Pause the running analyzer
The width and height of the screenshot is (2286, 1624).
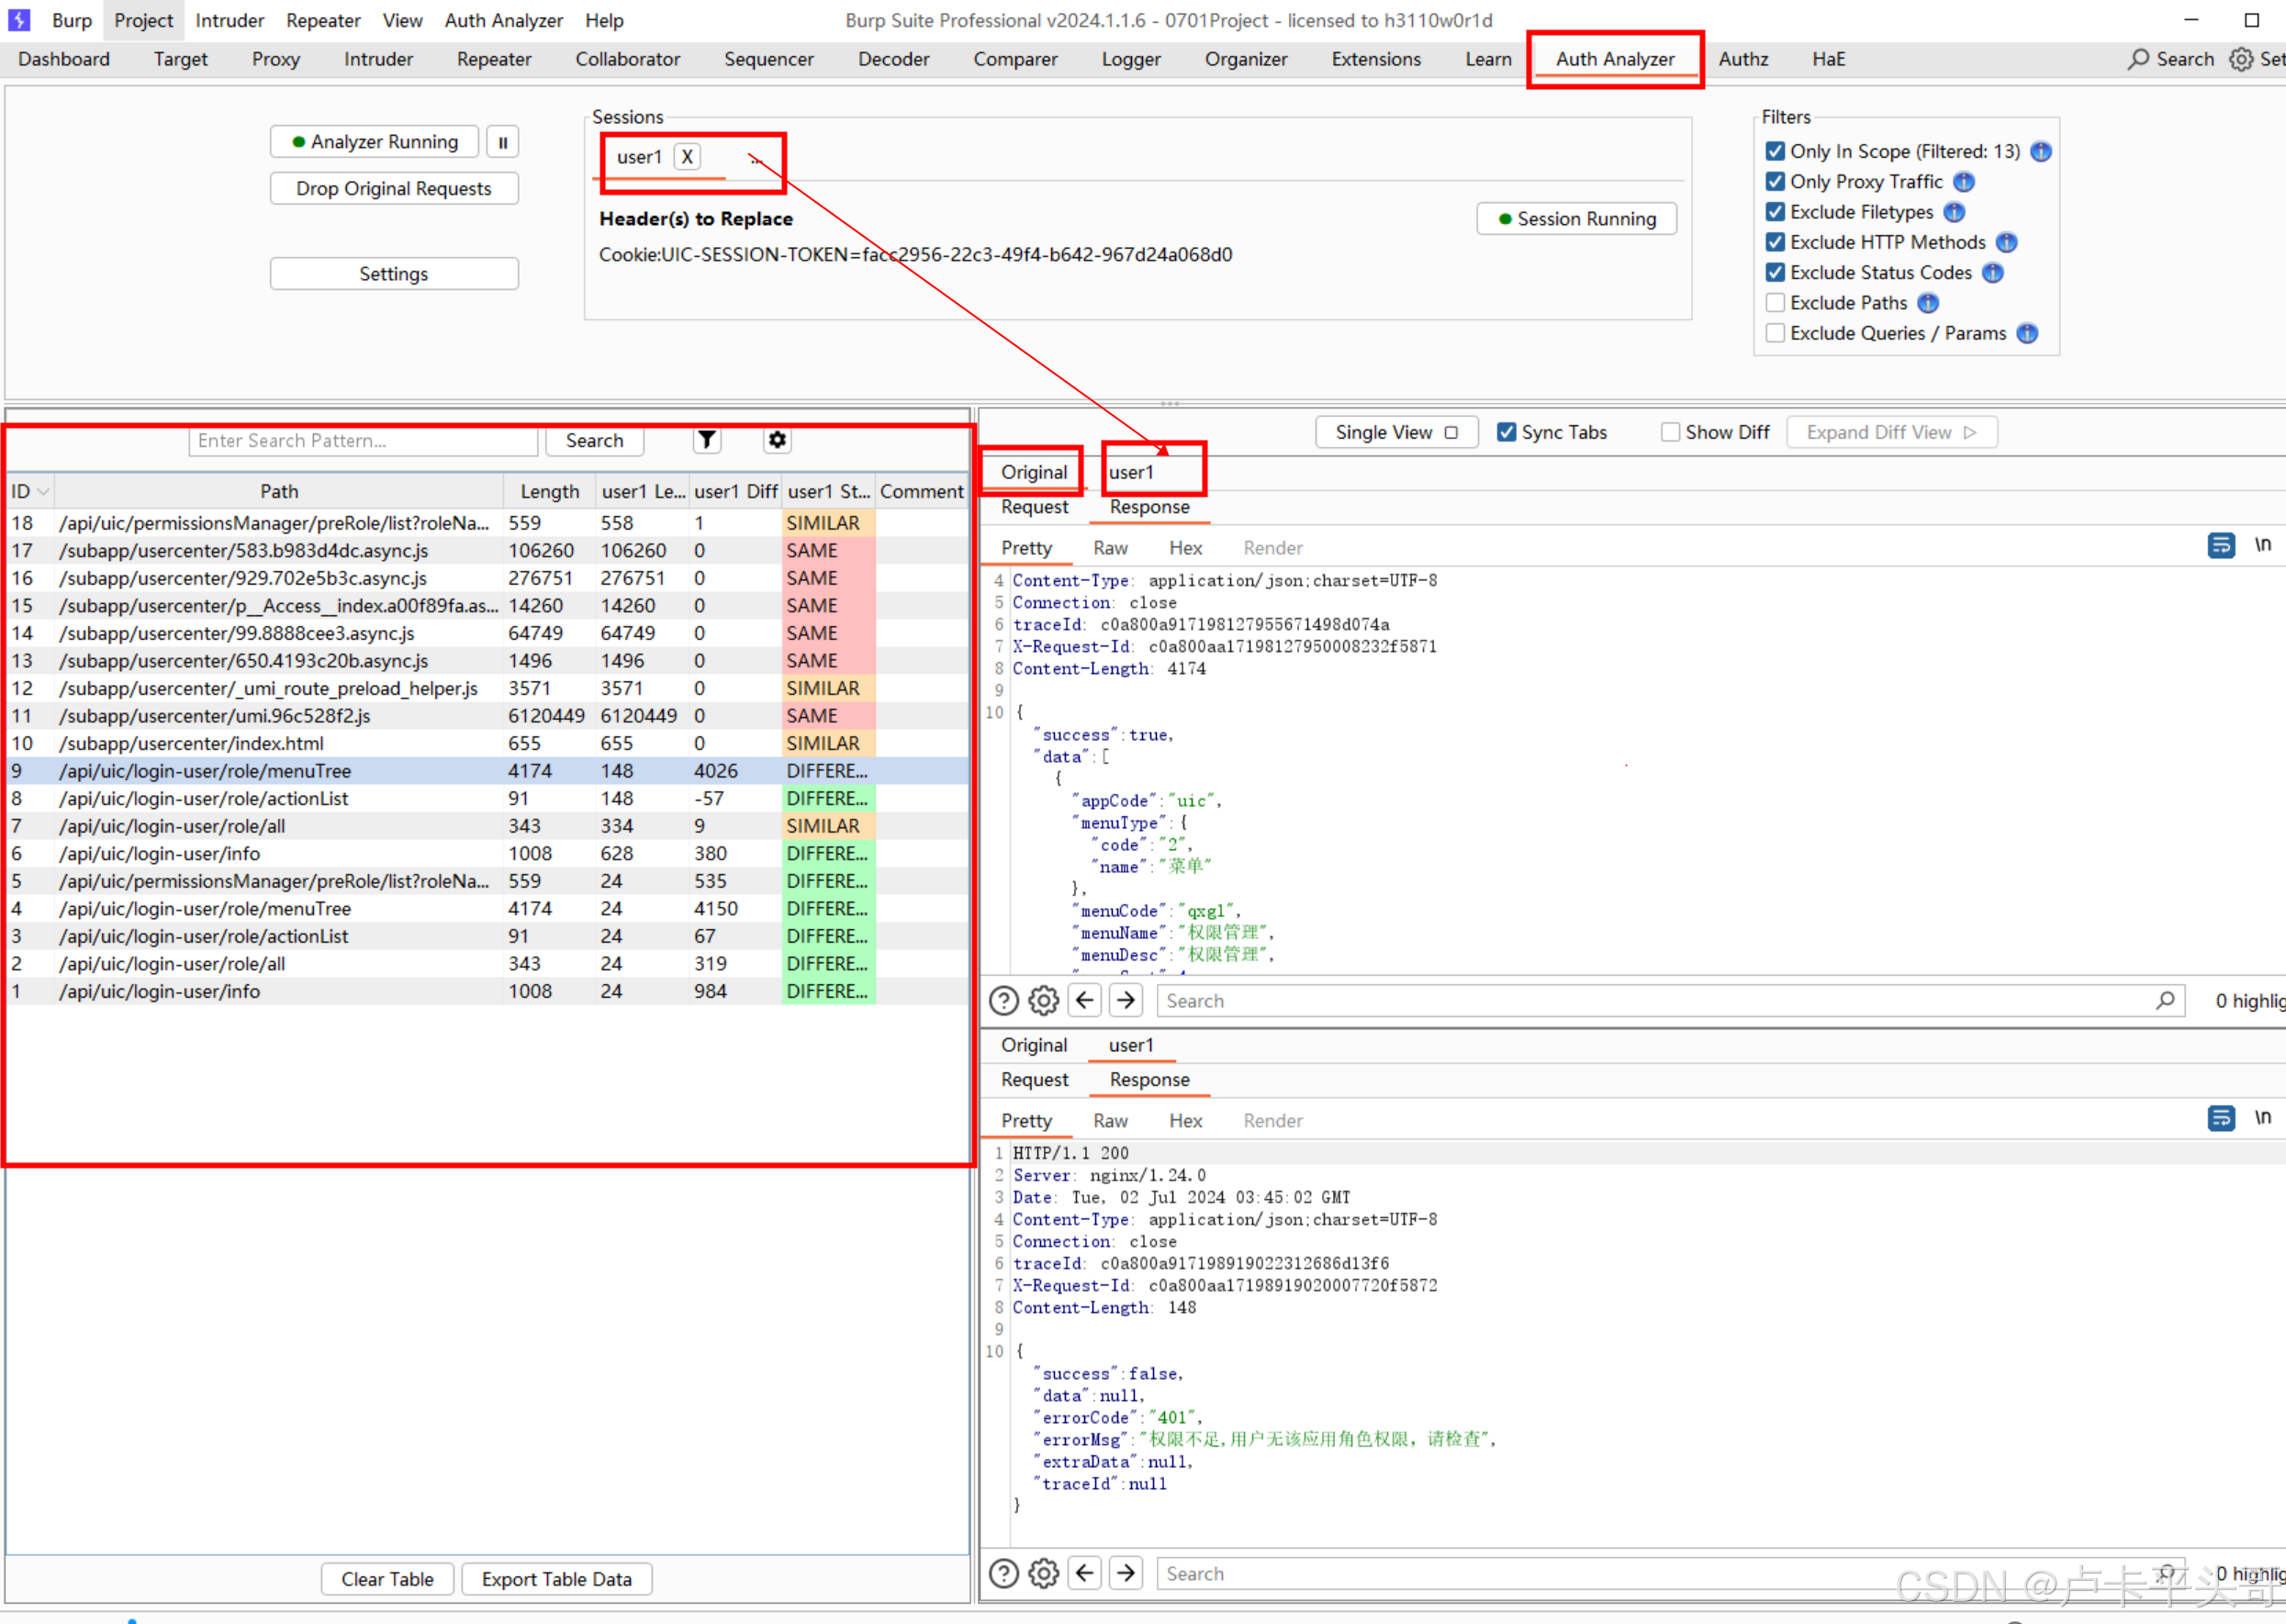coord(503,141)
